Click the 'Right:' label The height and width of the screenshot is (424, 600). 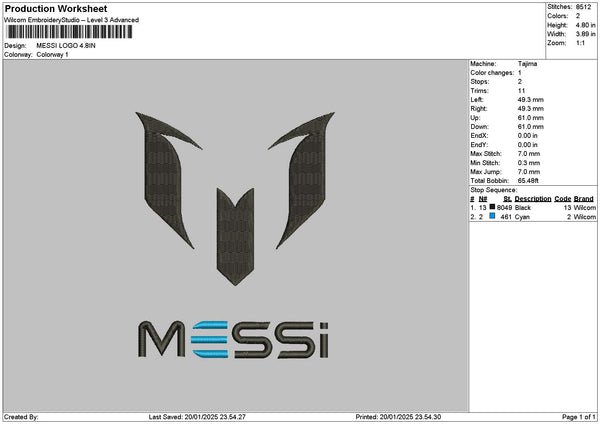[x=479, y=109]
